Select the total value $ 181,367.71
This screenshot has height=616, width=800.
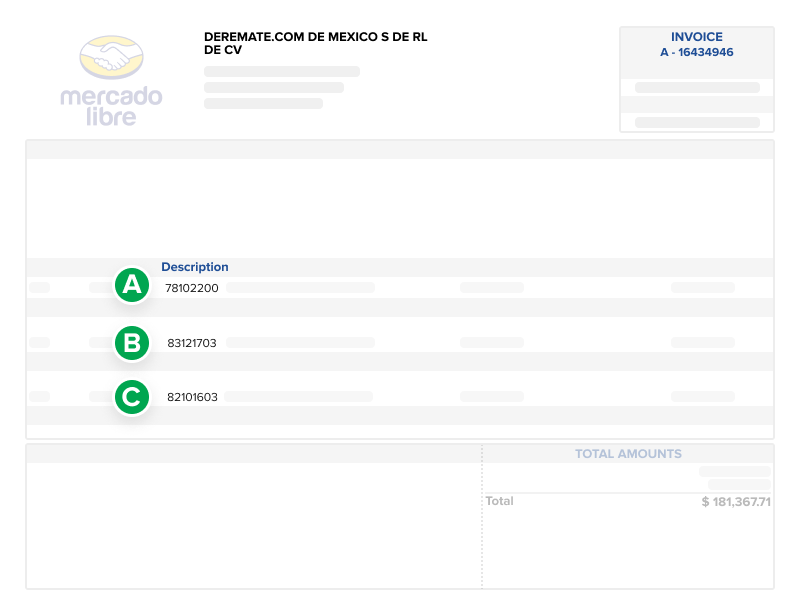[x=736, y=502]
